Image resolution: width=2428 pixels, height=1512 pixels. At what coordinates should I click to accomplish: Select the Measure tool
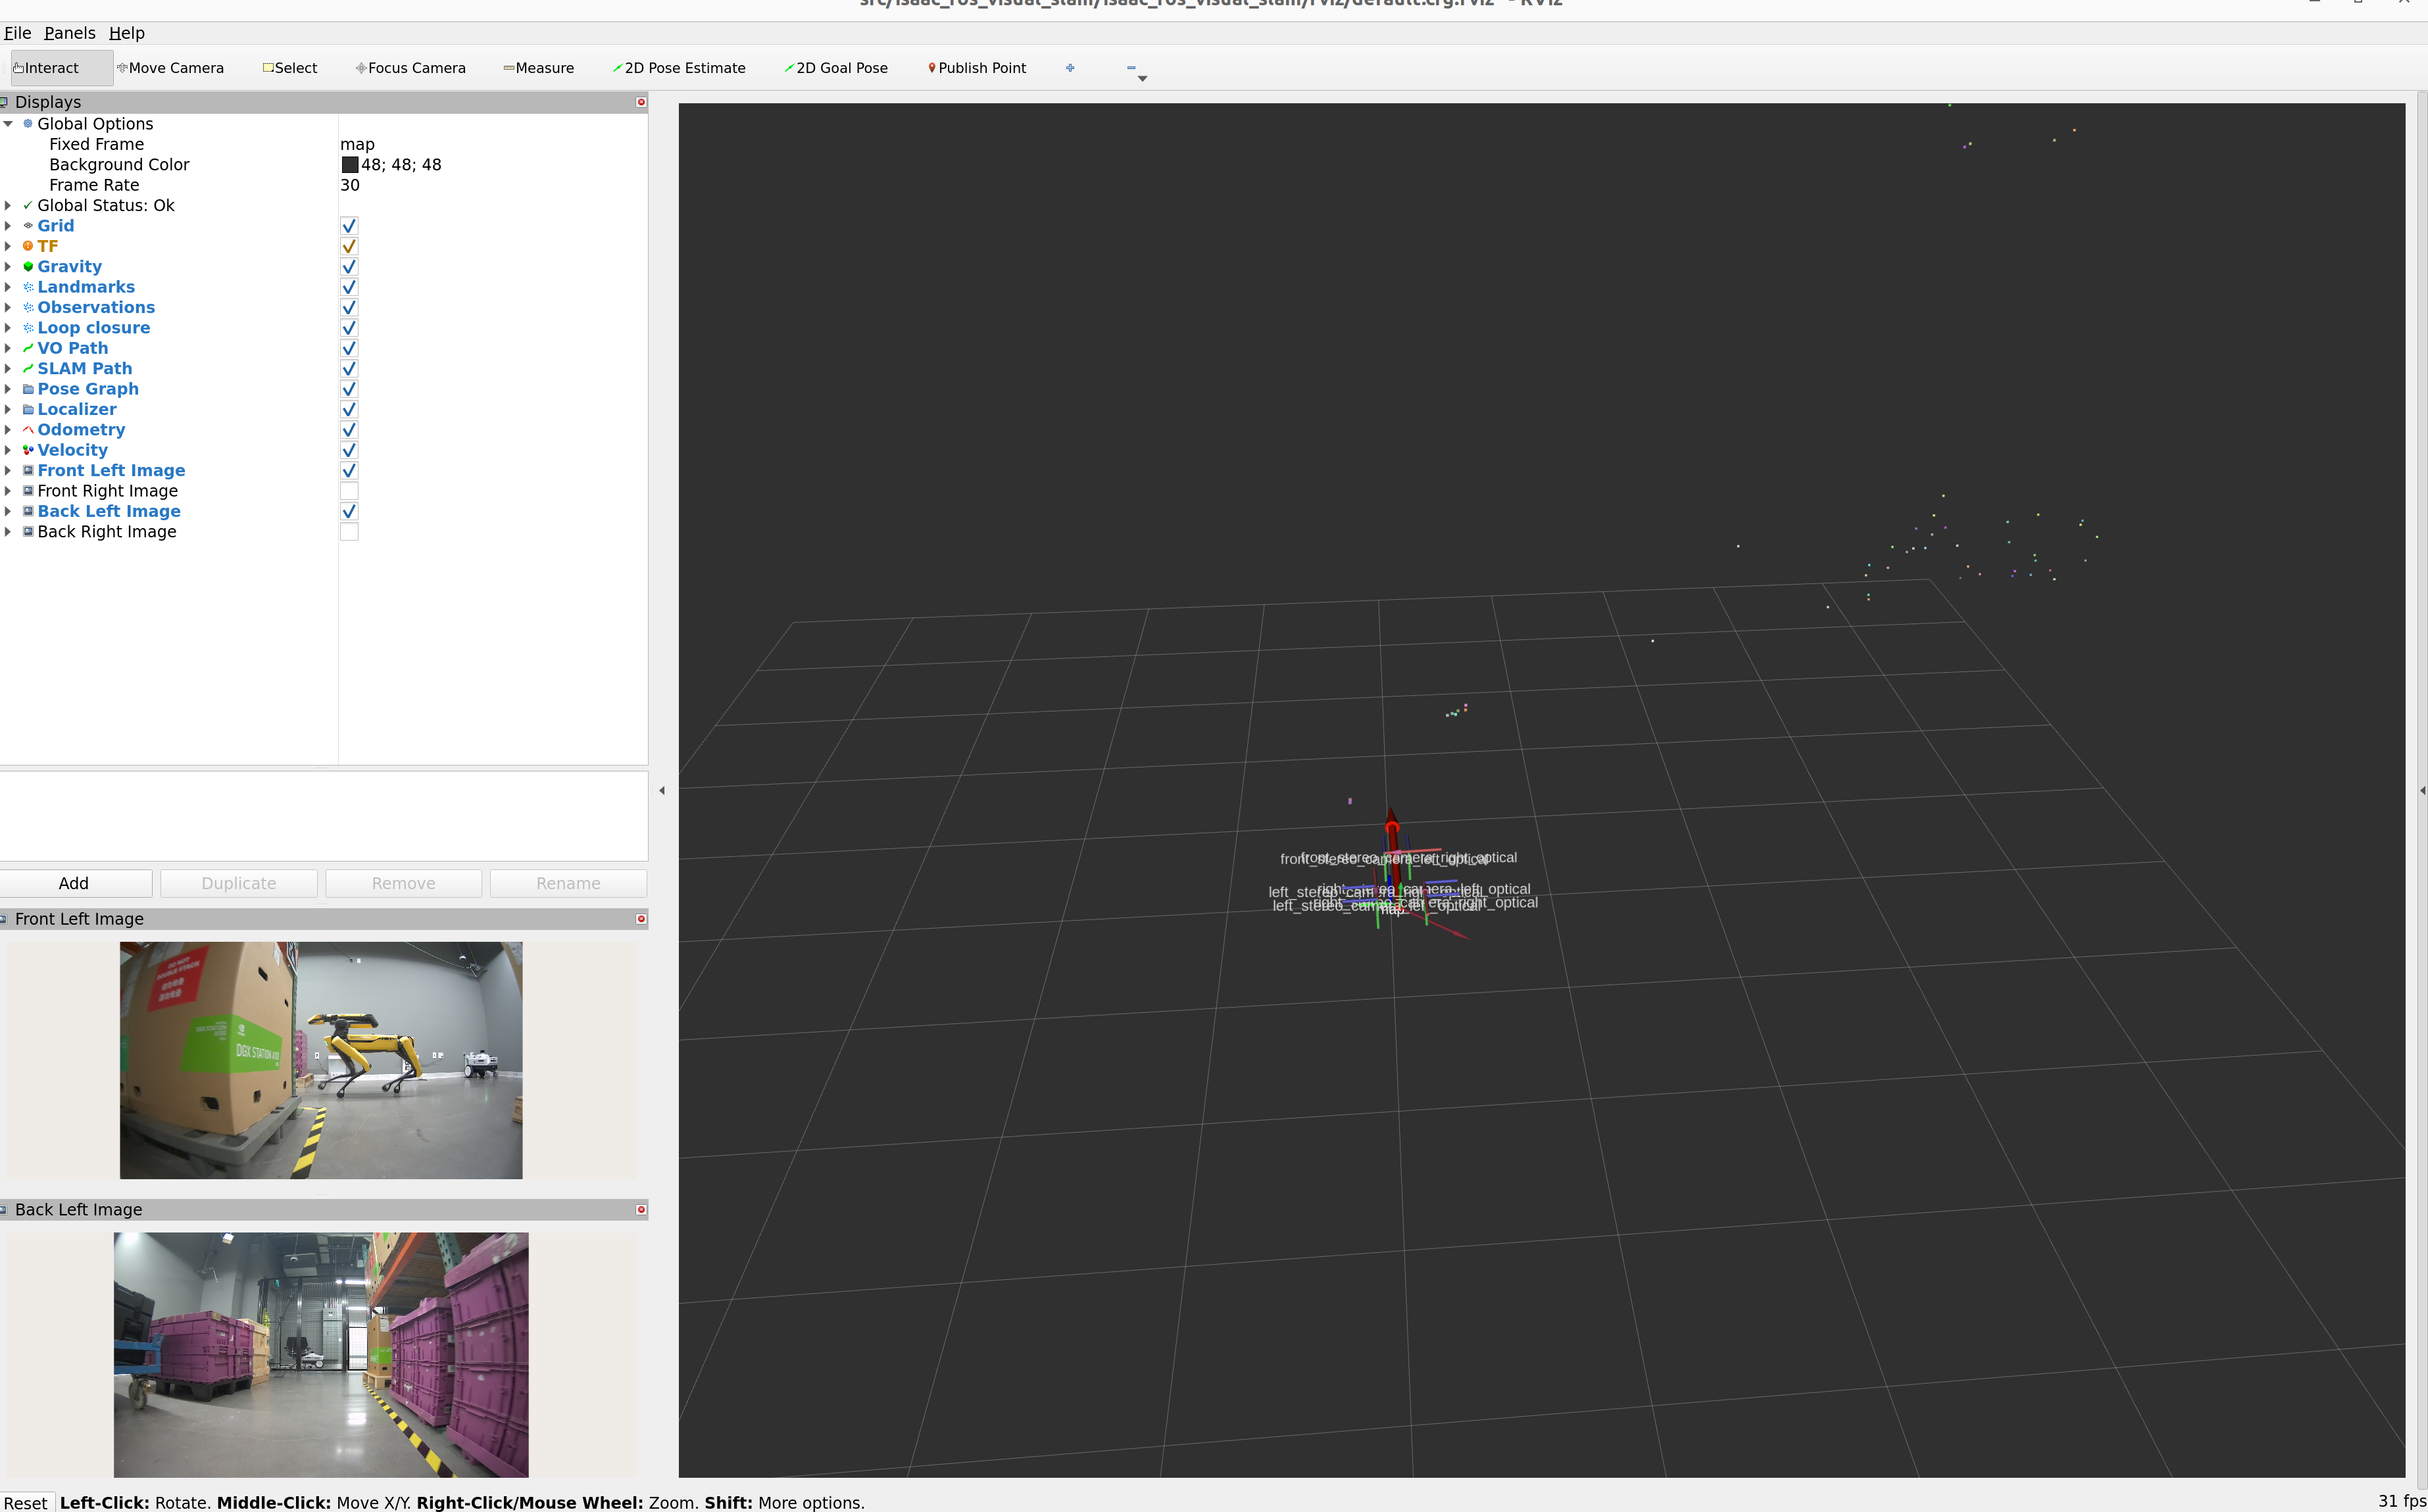[x=539, y=67]
